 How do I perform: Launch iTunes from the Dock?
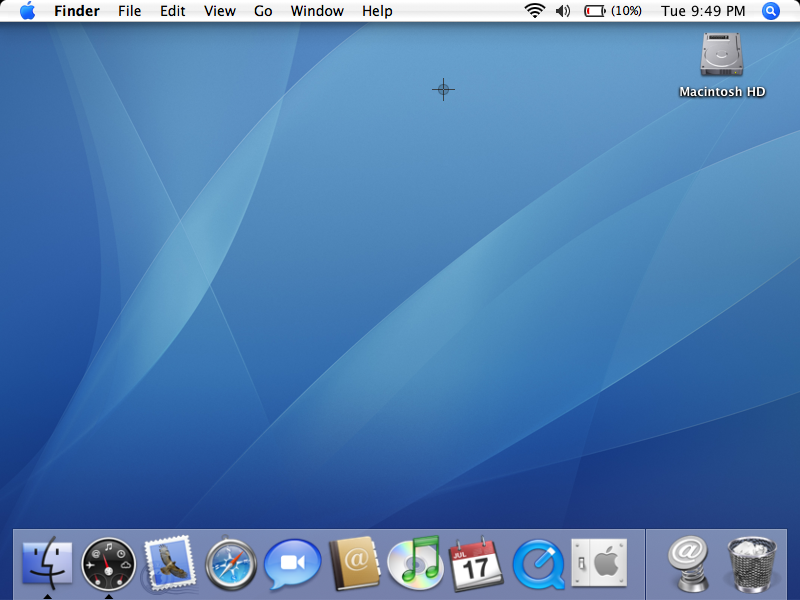click(415, 562)
